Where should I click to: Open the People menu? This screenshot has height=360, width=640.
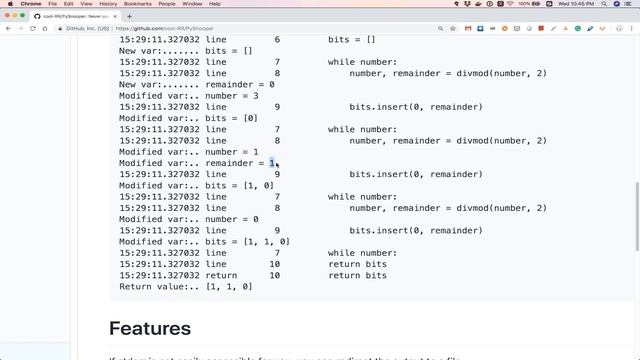[x=167, y=4]
